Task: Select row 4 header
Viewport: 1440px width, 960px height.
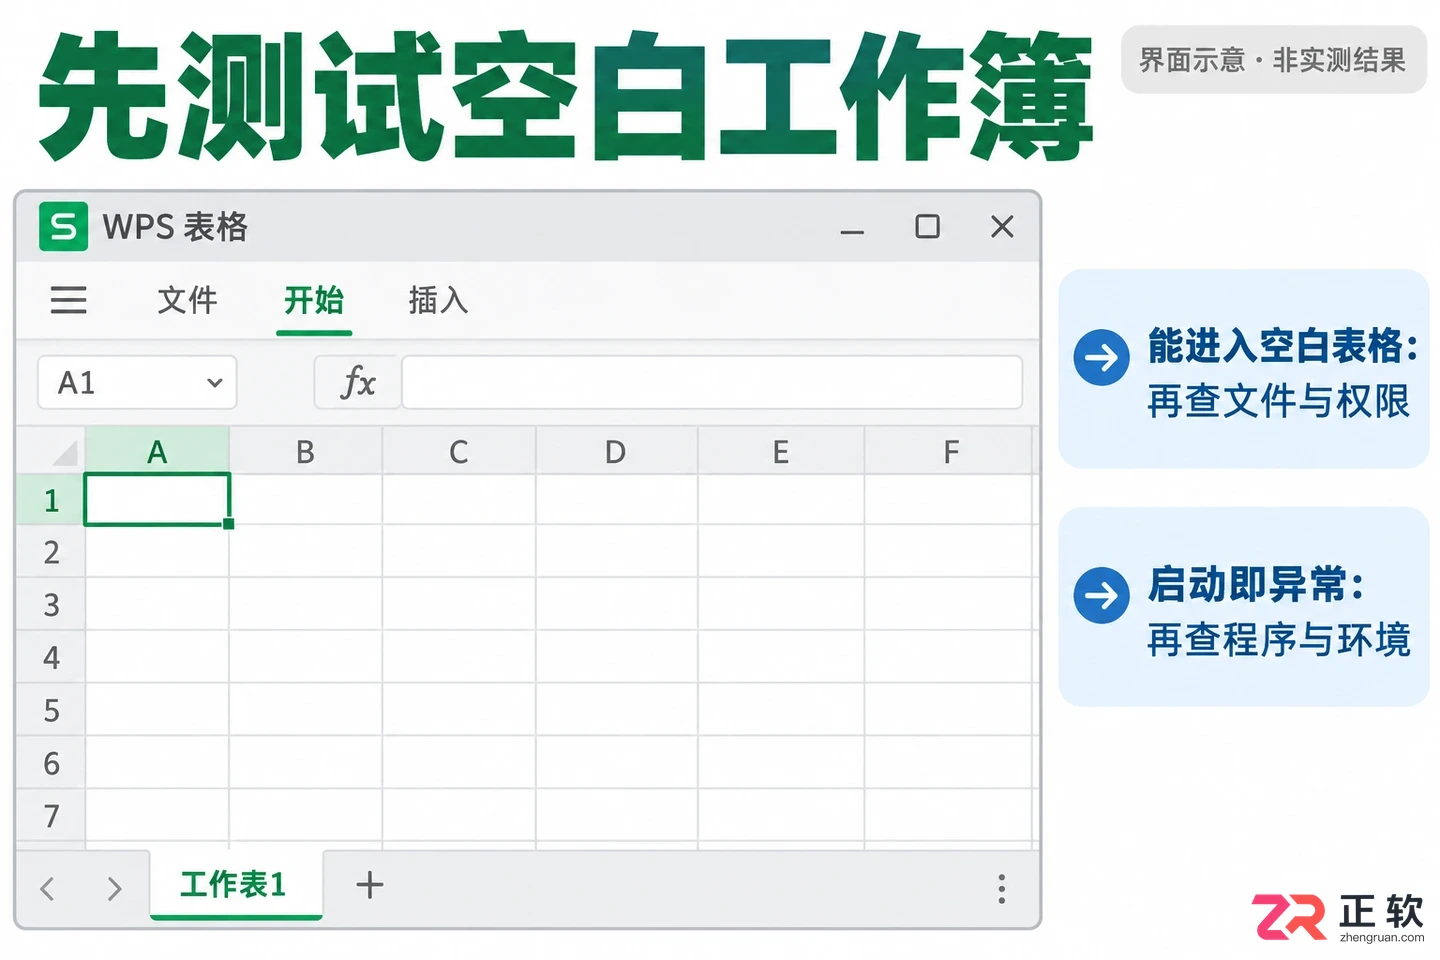Action: pos(51,657)
